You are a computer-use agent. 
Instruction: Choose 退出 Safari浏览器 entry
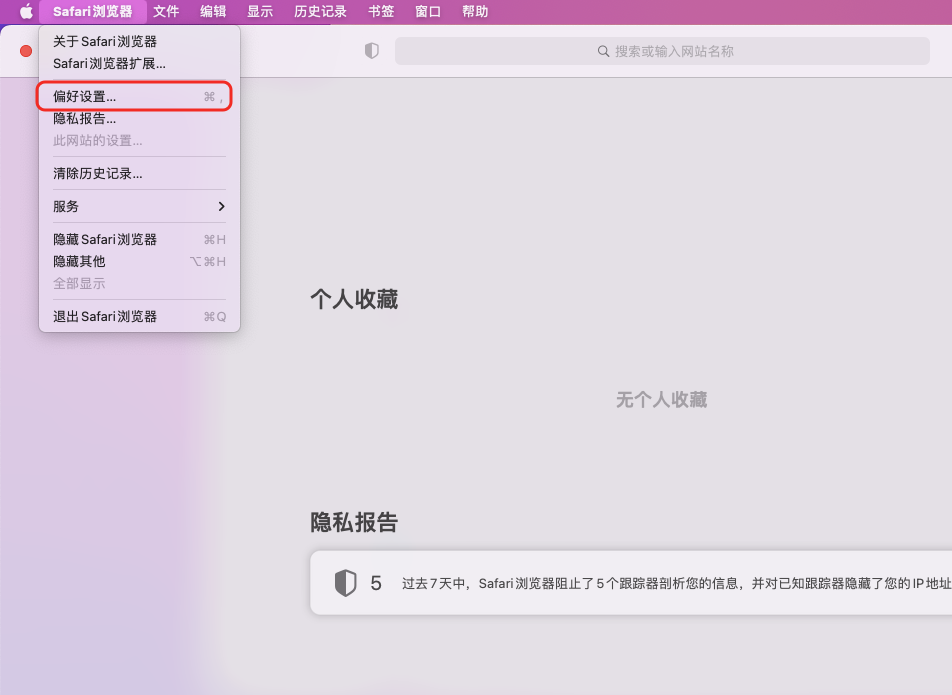coord(139,317)
